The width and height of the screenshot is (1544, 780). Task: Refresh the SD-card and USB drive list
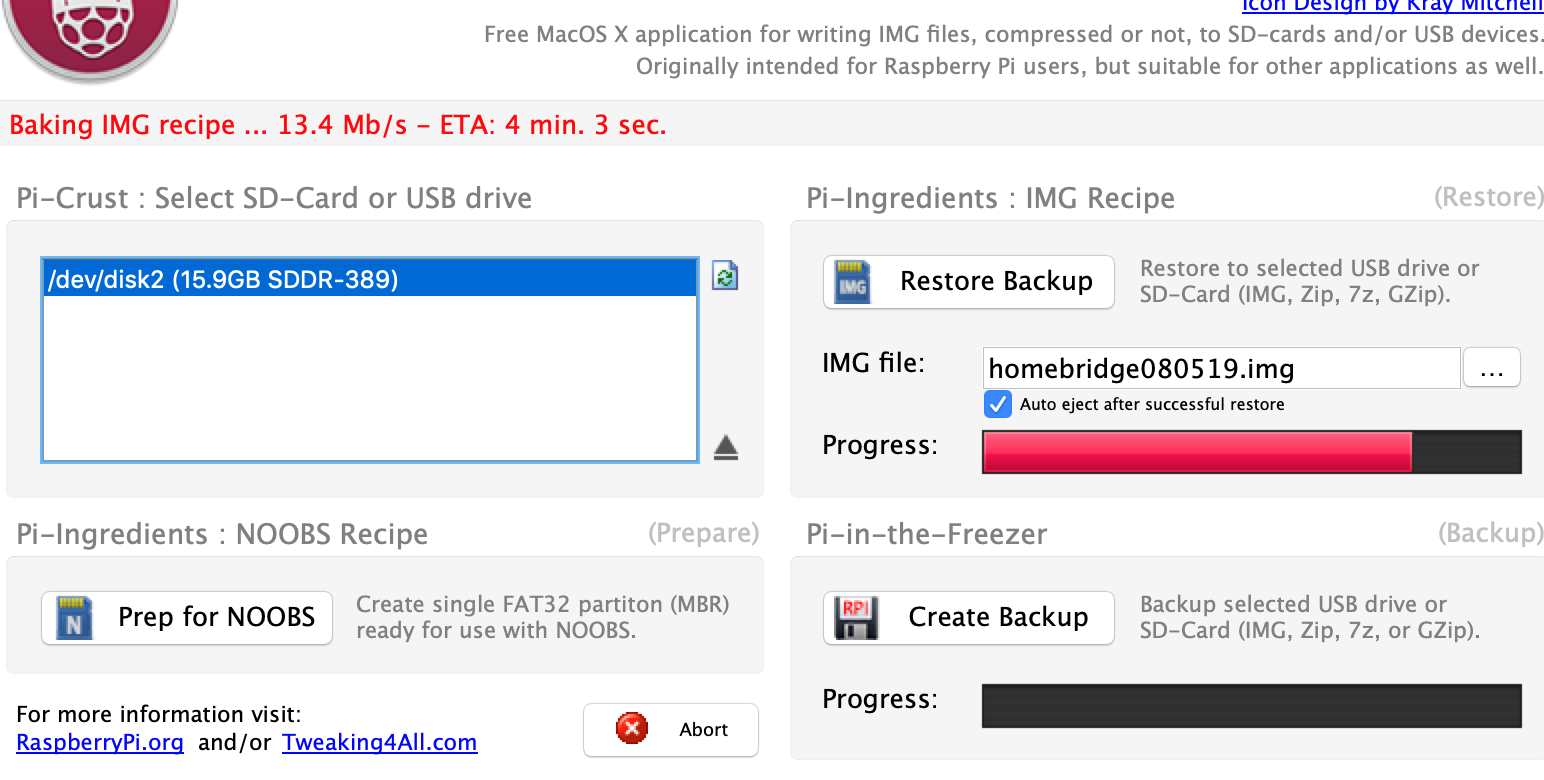[725, 276]
